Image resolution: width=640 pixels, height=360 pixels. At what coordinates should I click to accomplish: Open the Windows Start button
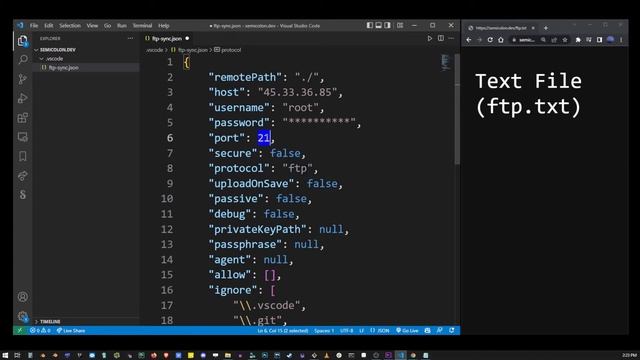[x=5, y=355]
